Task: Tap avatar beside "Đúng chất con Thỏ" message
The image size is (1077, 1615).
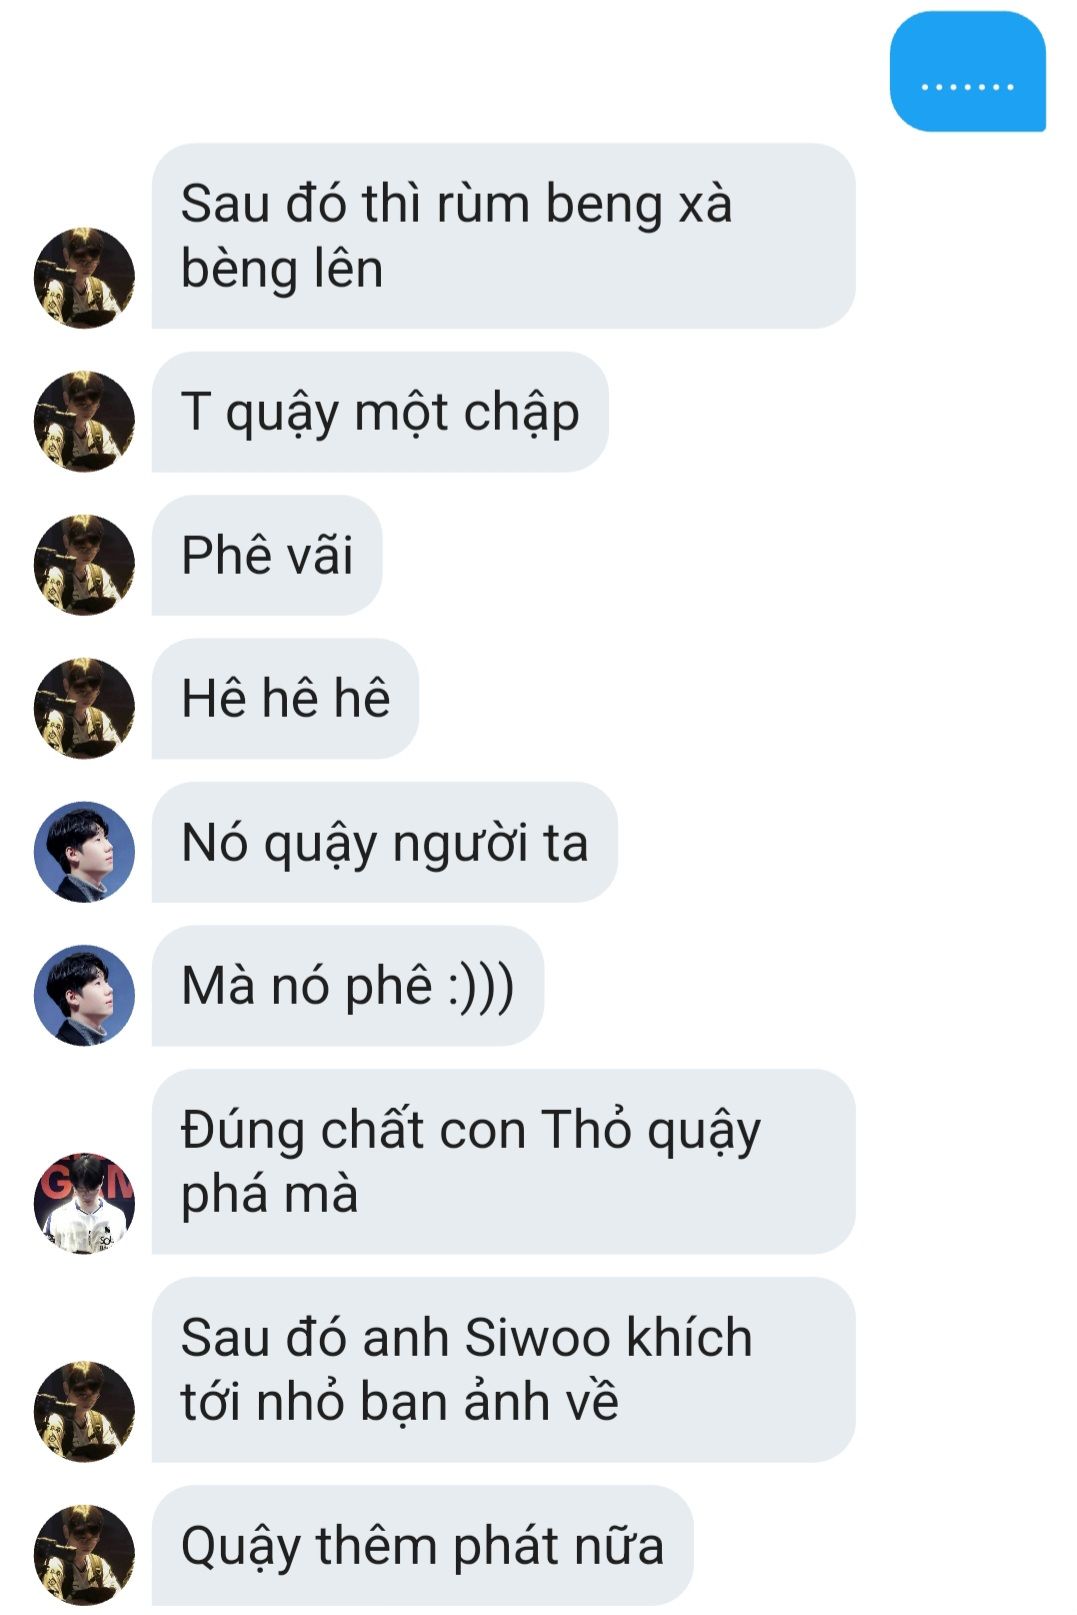Action: [x=84, y=1203]
